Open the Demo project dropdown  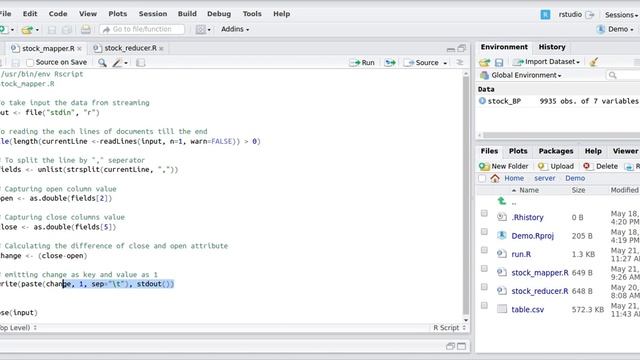(x=615, y=29)
